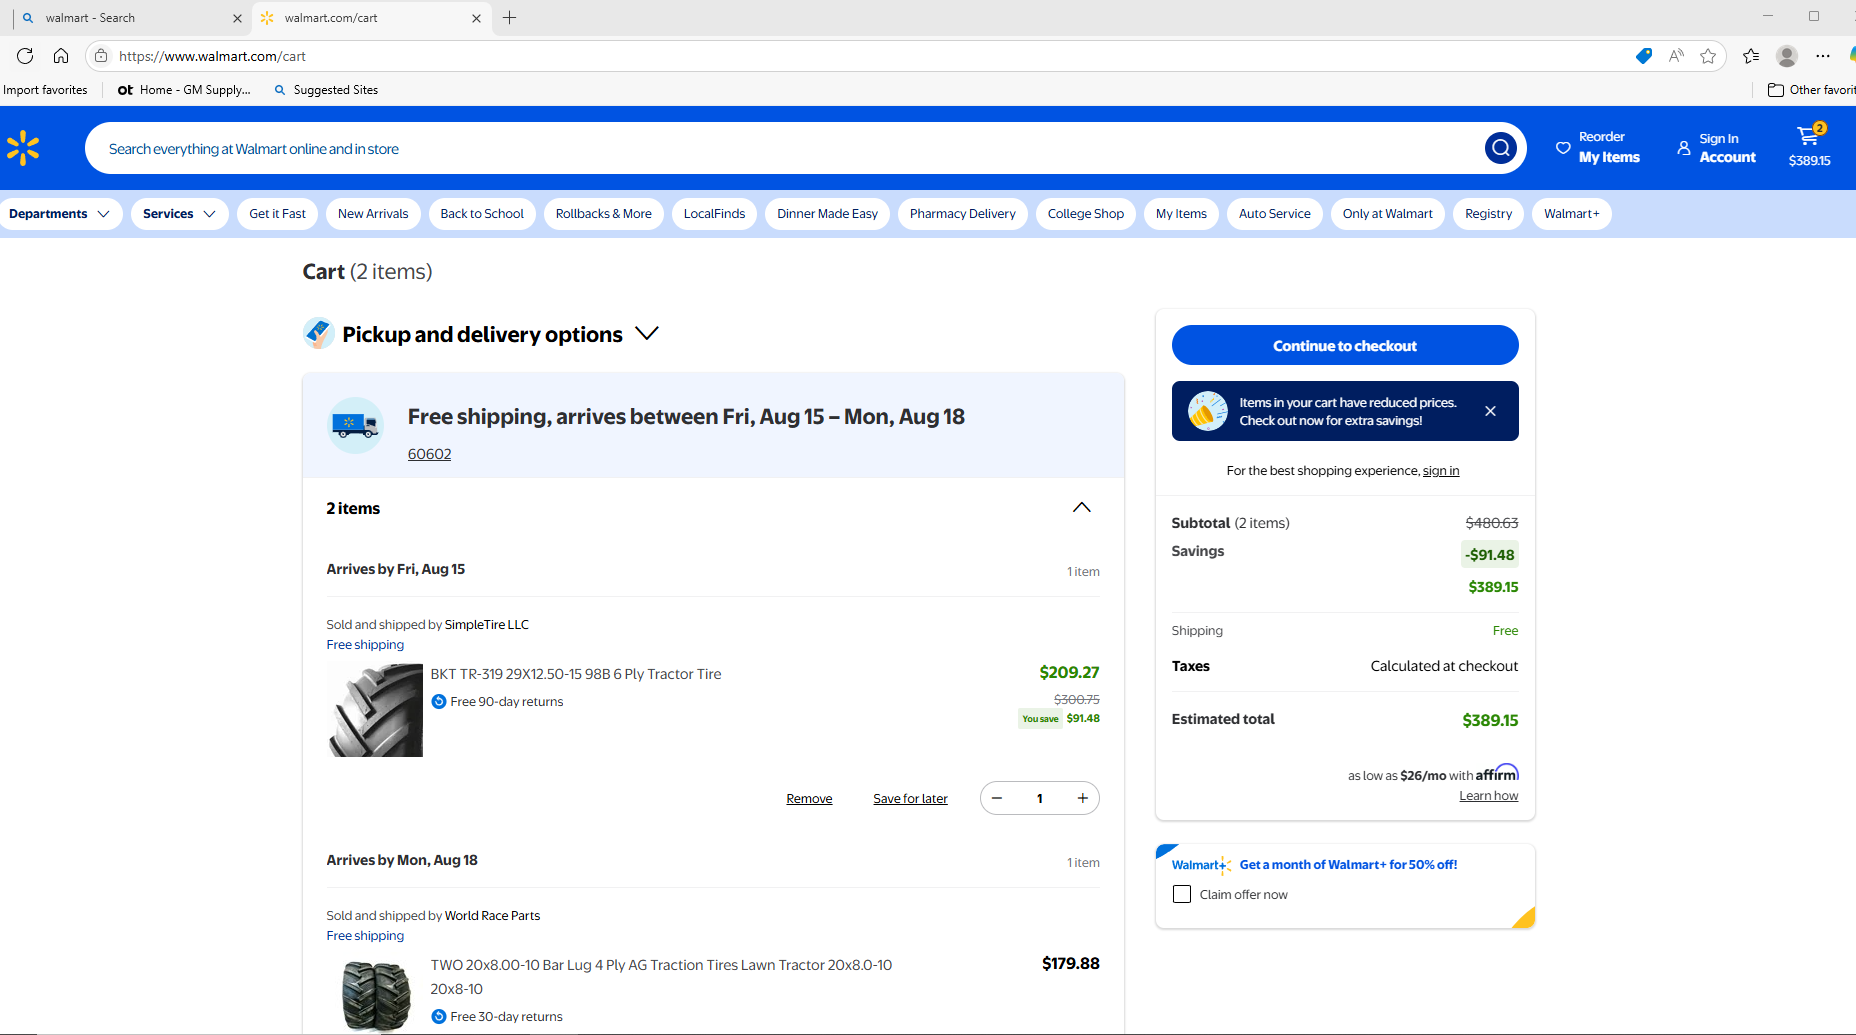
Task: Open the Registry nav pill
Action: (x=1489, y=214)
